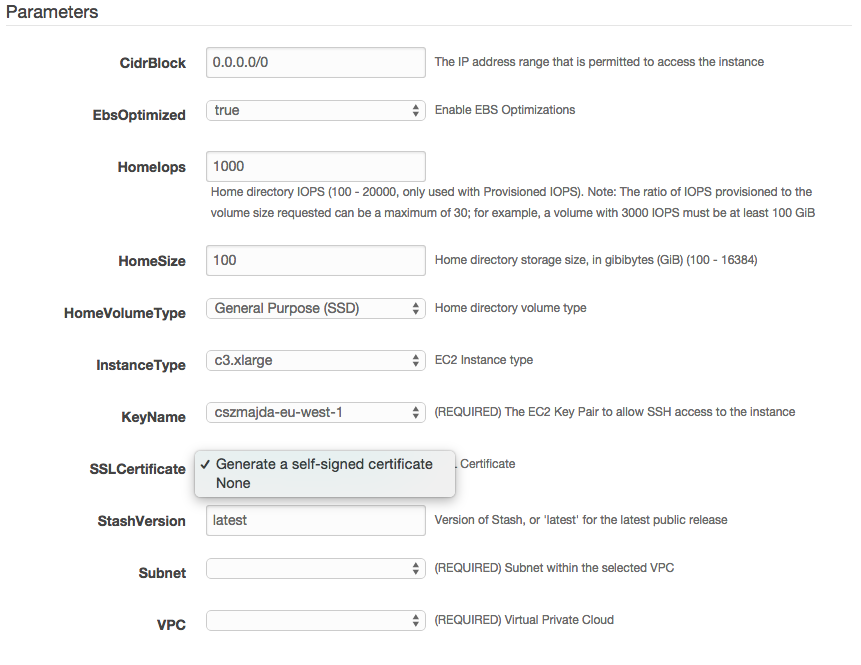861x665 pixels.
Task: Click the HomeVolumeType label
Action: (x=125, y=313)
